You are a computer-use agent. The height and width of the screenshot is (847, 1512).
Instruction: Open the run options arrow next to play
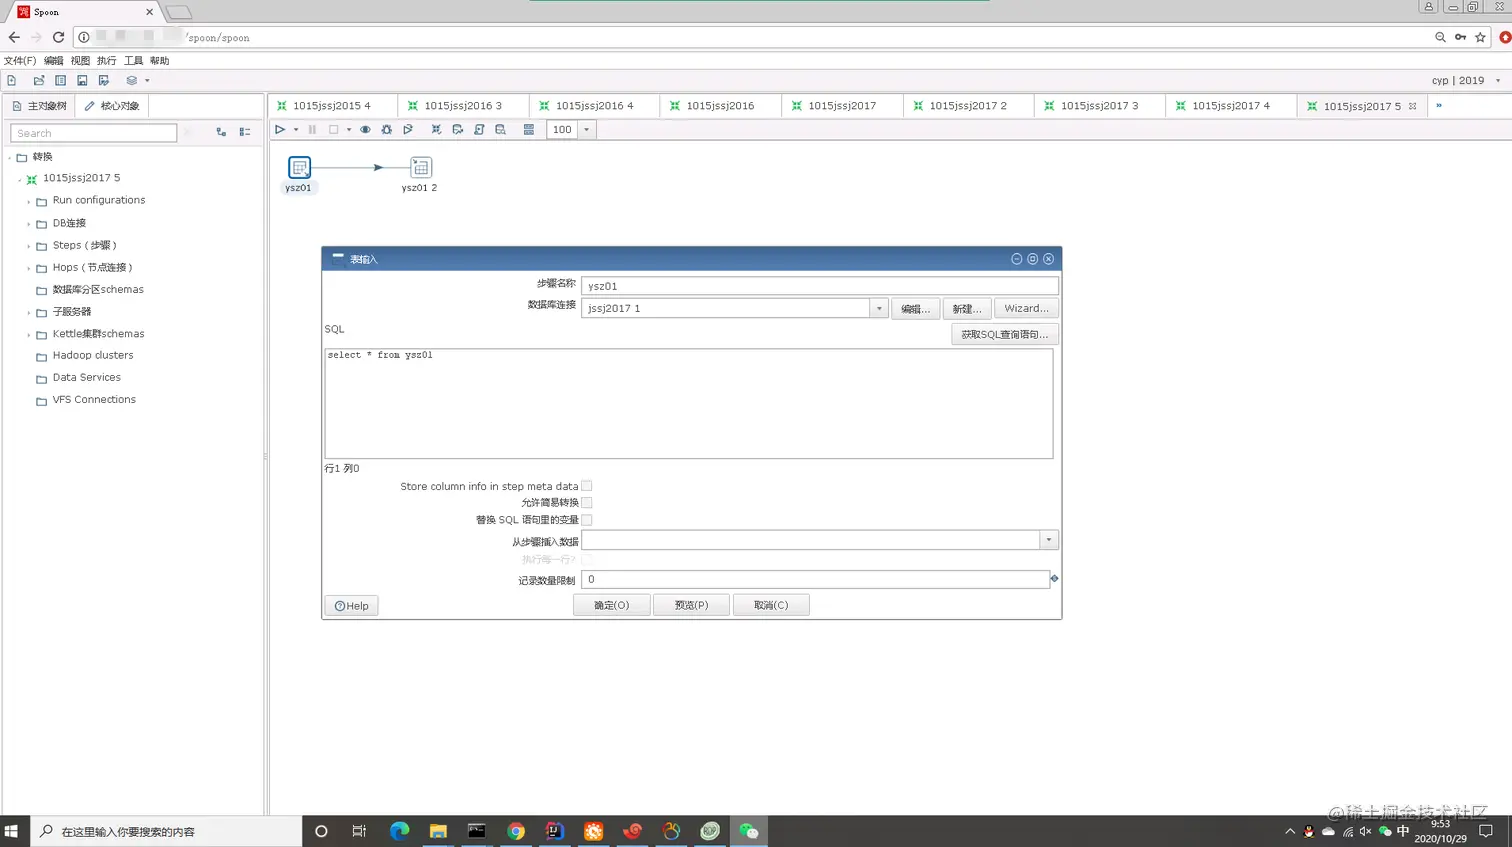pos(296,129)
